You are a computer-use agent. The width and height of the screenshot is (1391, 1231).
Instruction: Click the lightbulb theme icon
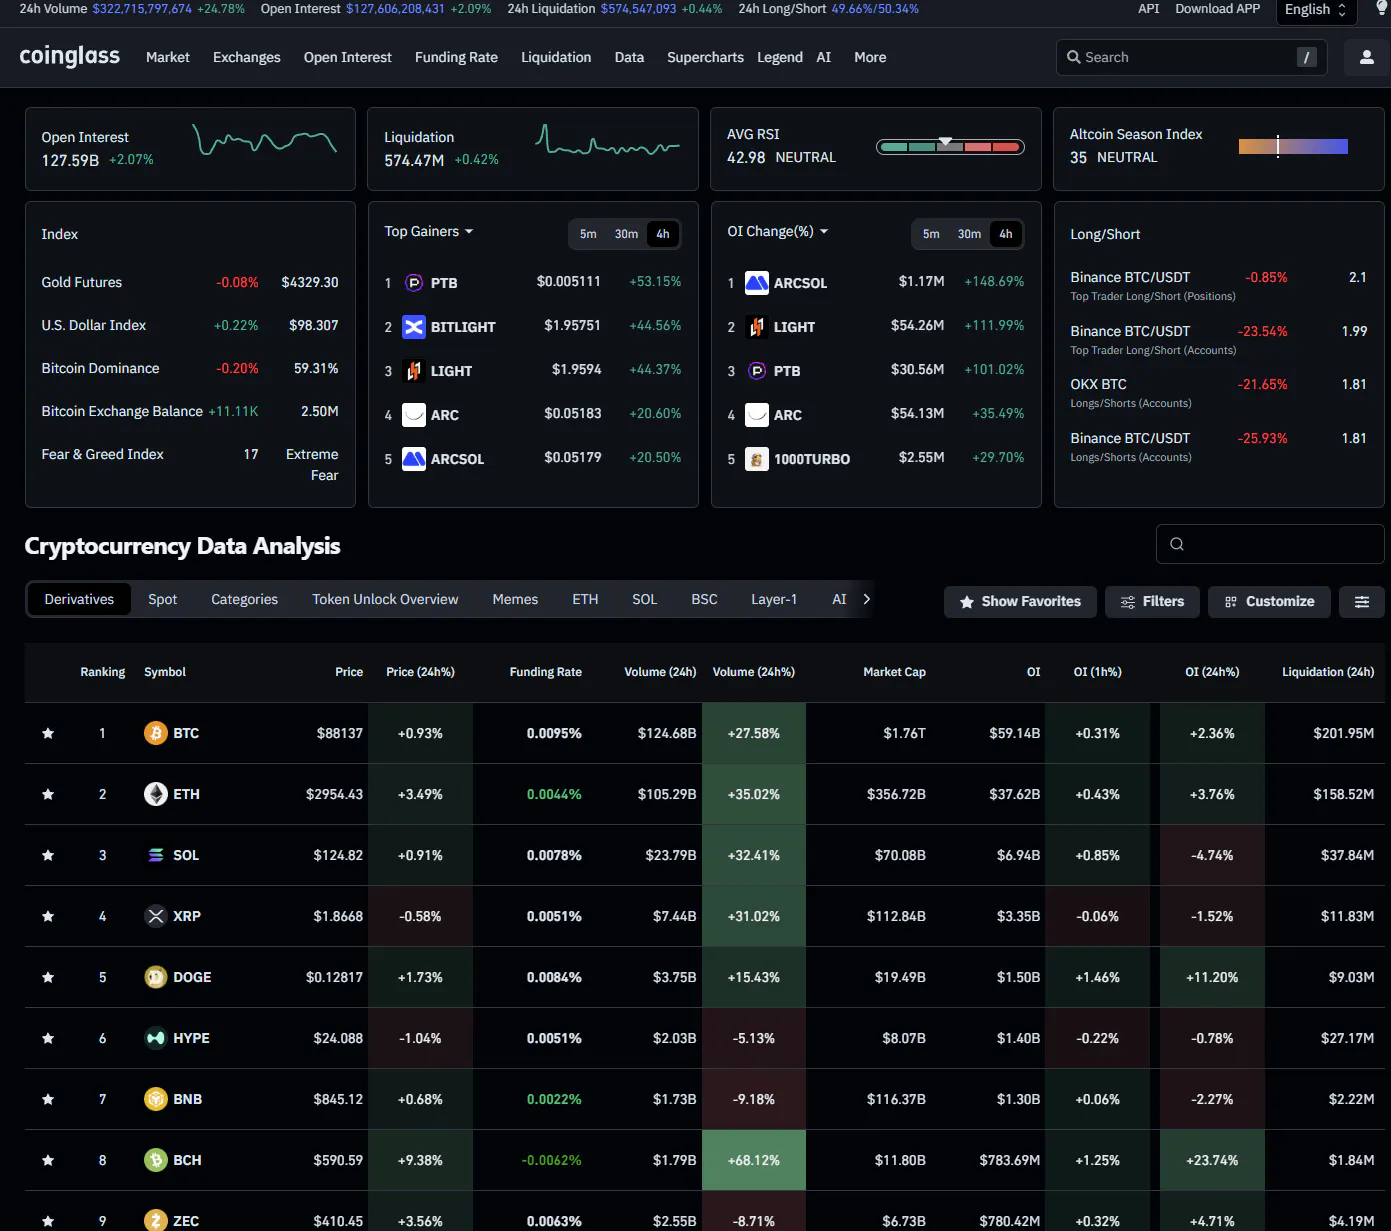click(x=1382, y=8)
